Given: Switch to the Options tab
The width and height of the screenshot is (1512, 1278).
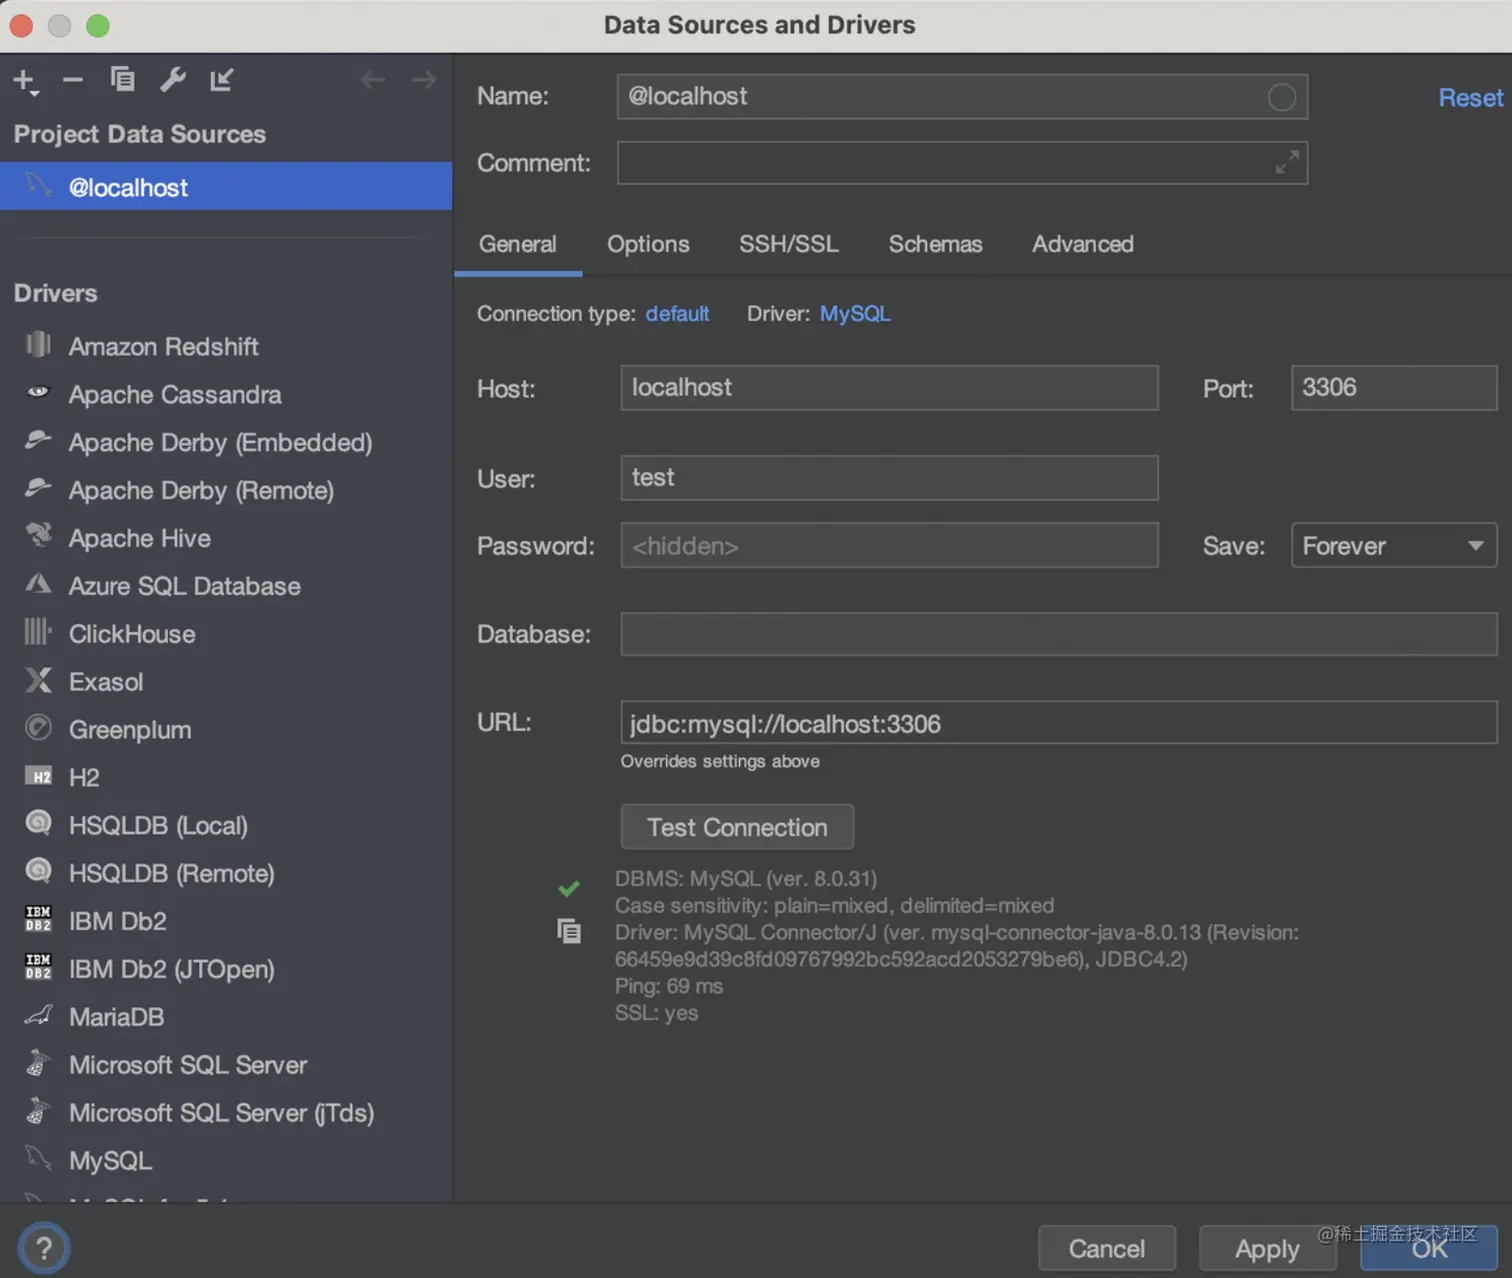Looking at the screenshot, I should pos(648,245).
